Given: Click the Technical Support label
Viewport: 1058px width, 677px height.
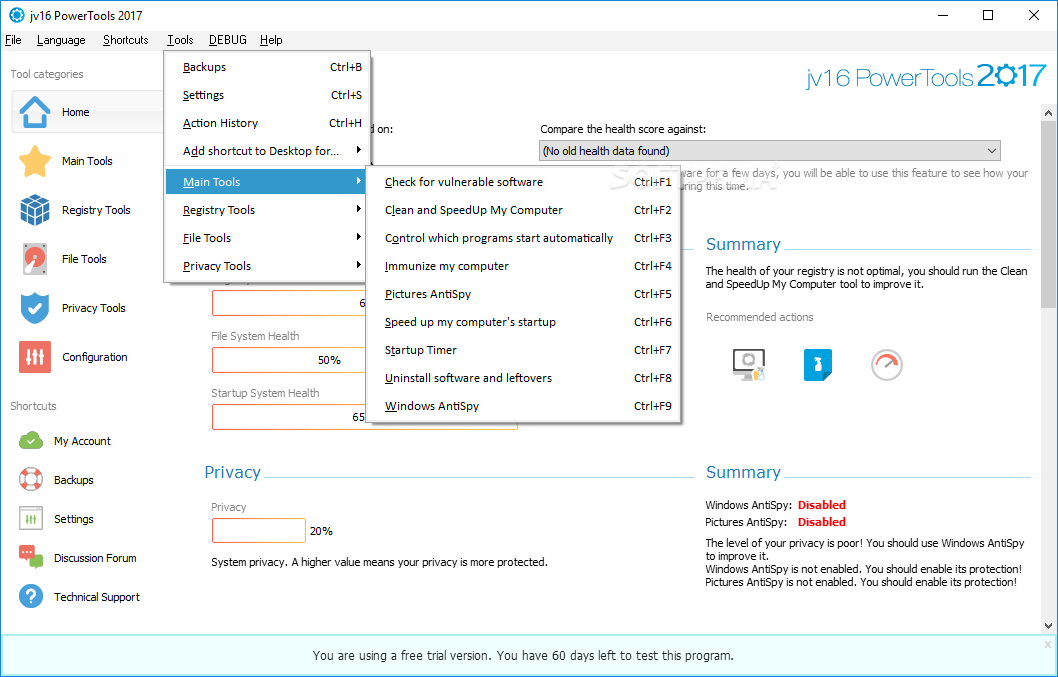Looking at the screenshot, I should pyautogui.click(x=96, y=597).
